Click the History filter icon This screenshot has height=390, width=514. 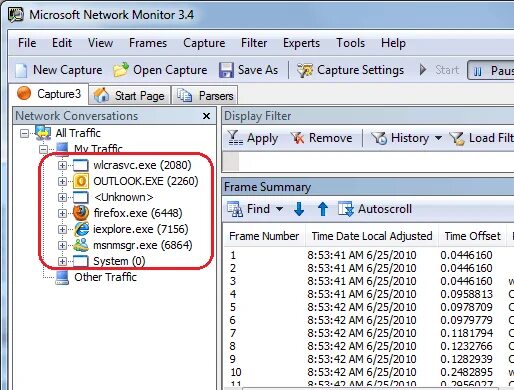tap(379, 138)
